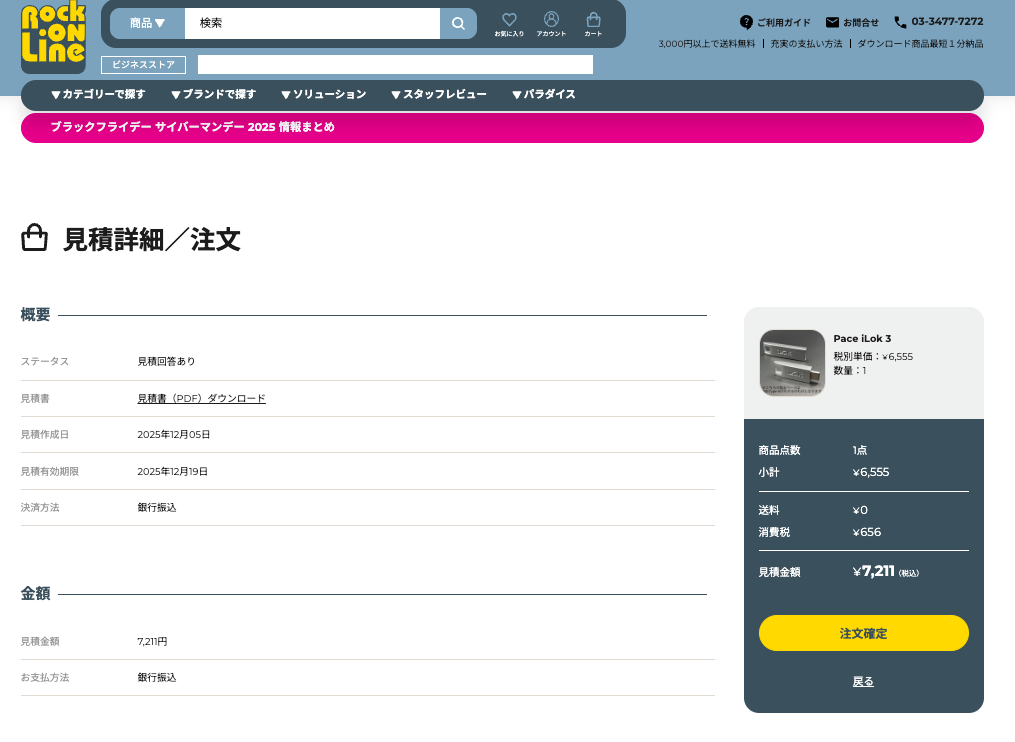Click the Pace iLok 3 product thumbnail
This screenshot has height=742, width=1015.
[x=792, y=363]
